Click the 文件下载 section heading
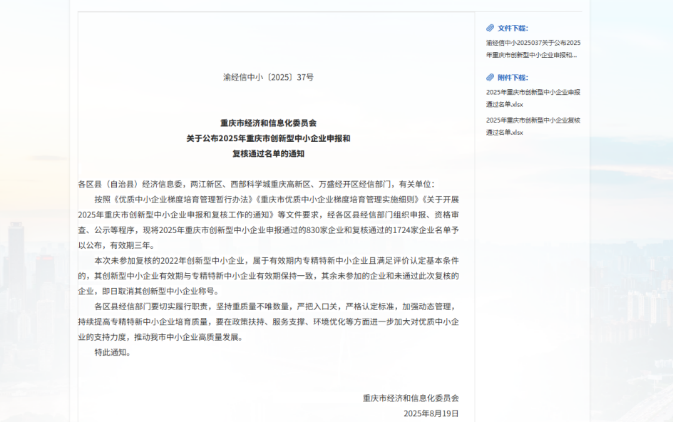This screenshot has width=673, height=422. click(x=512, y=28)
